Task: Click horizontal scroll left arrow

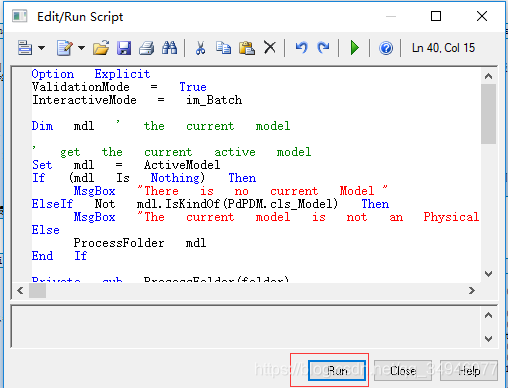Action: (20, 291)
